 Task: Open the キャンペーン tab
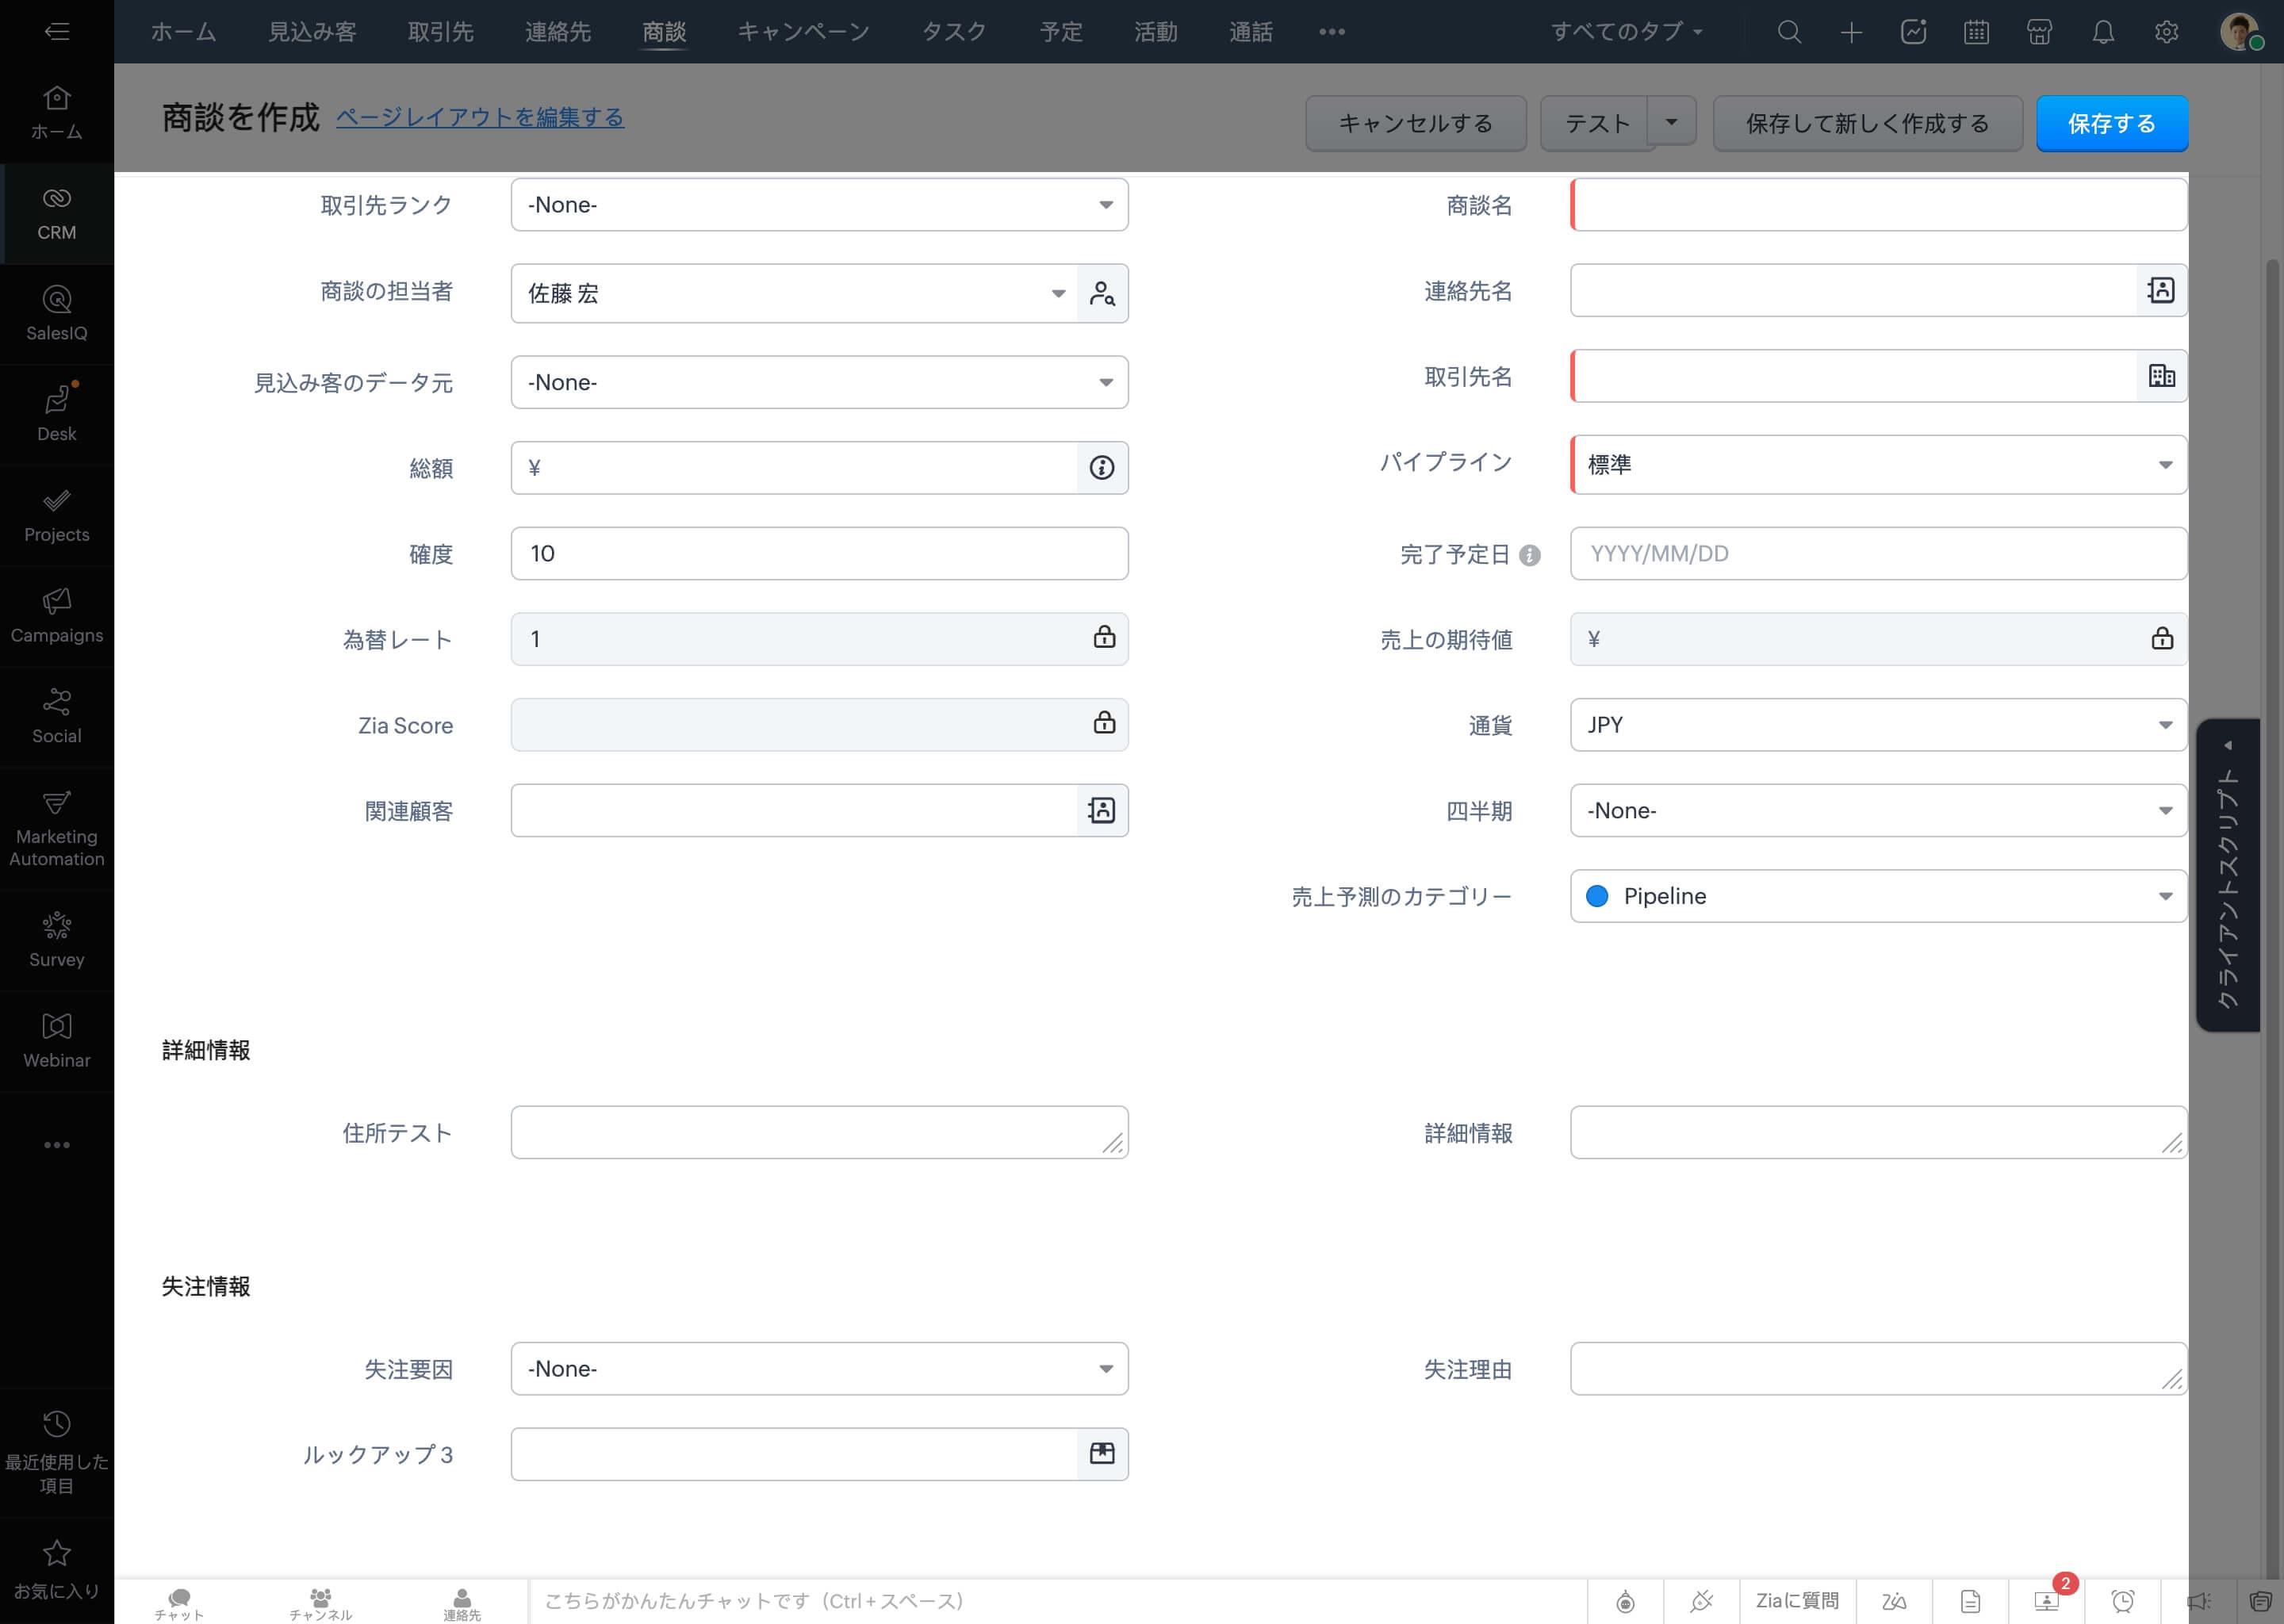click(x=803, y=32)
